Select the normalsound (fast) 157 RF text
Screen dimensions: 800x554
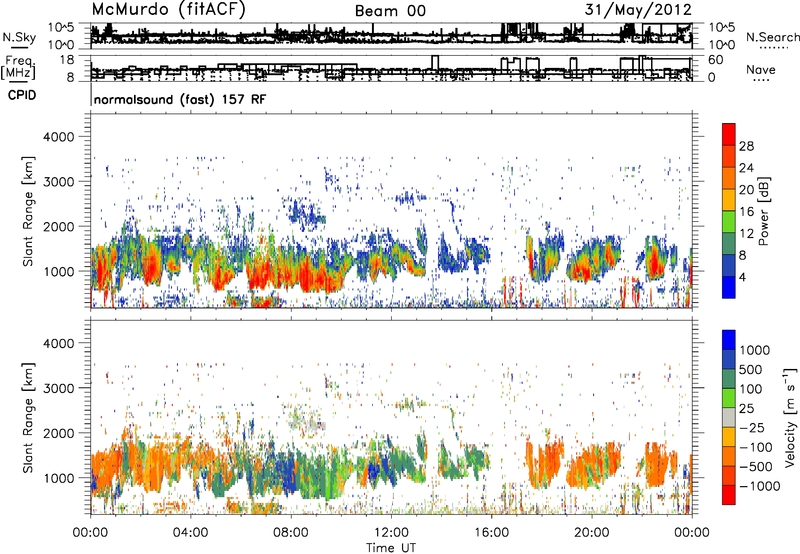click(x=180, y=99)
